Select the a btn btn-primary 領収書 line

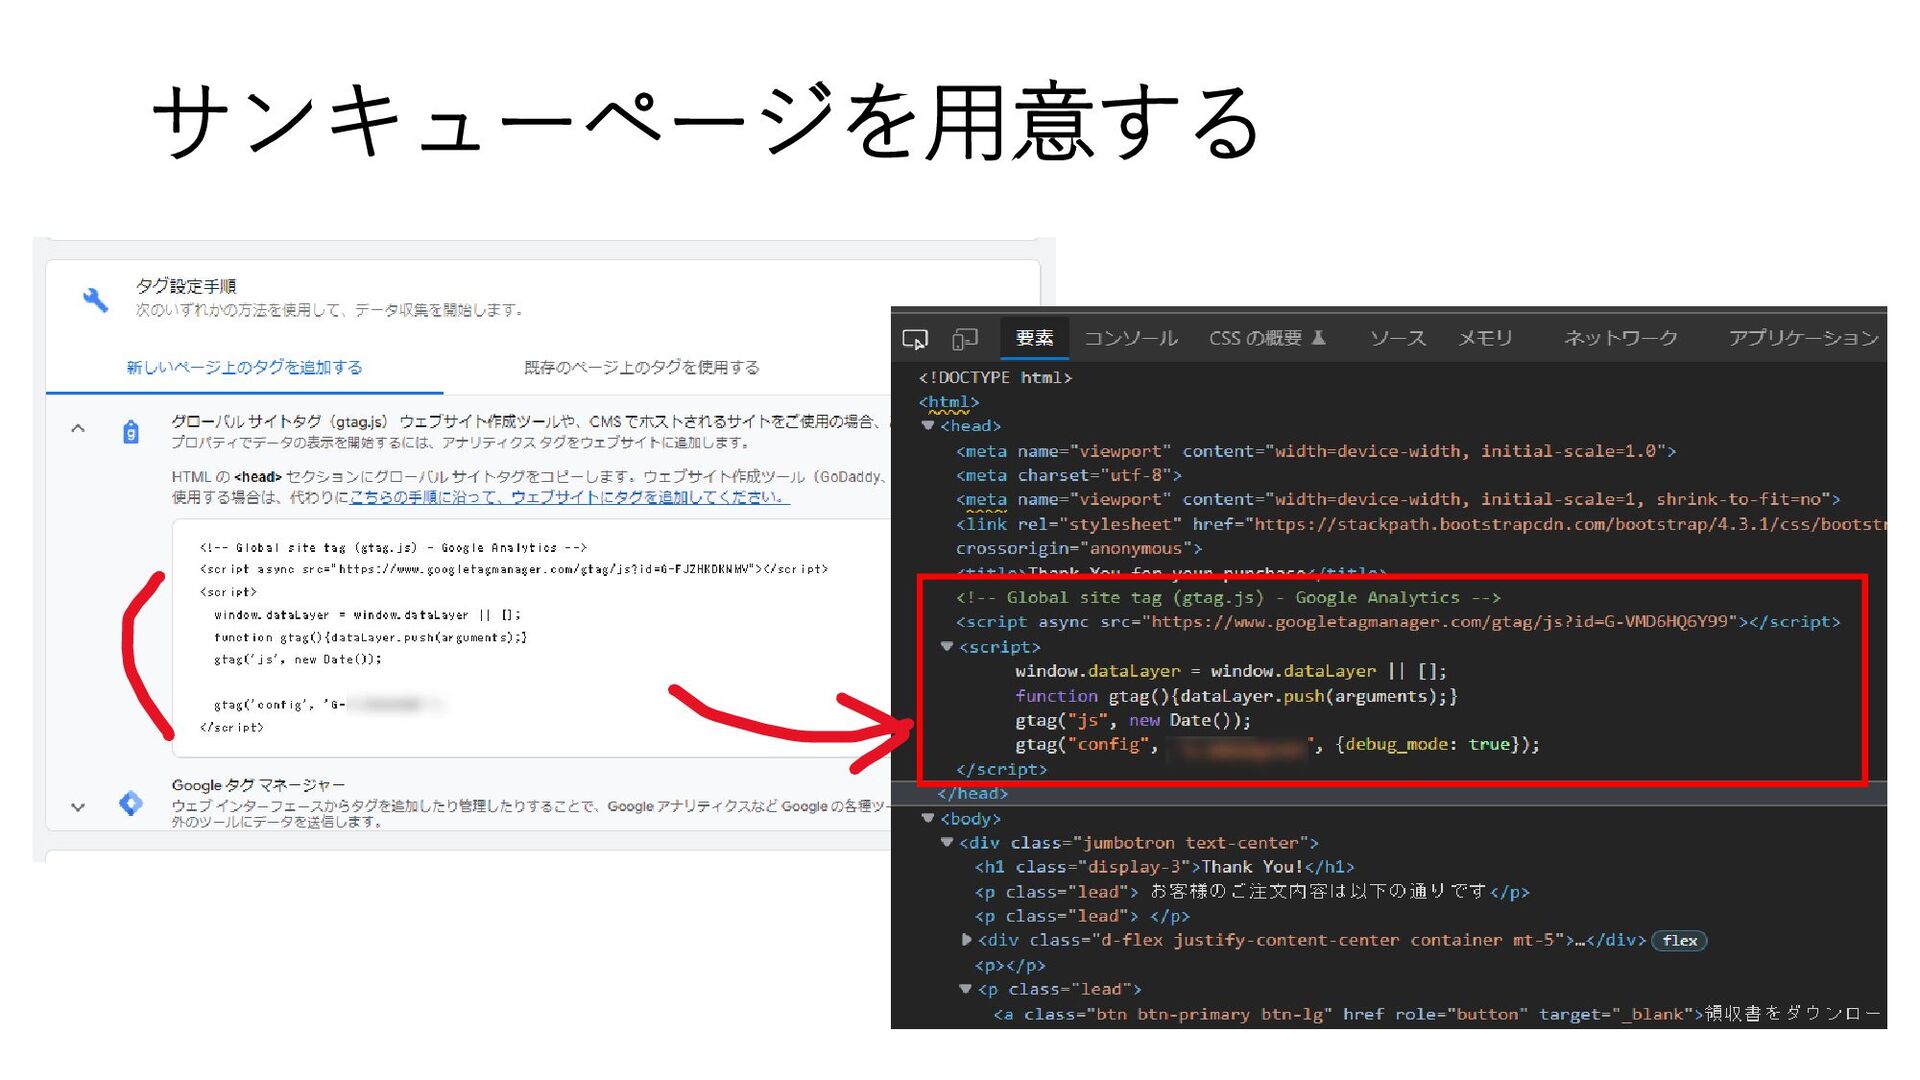click(x=1438, y=1014)
